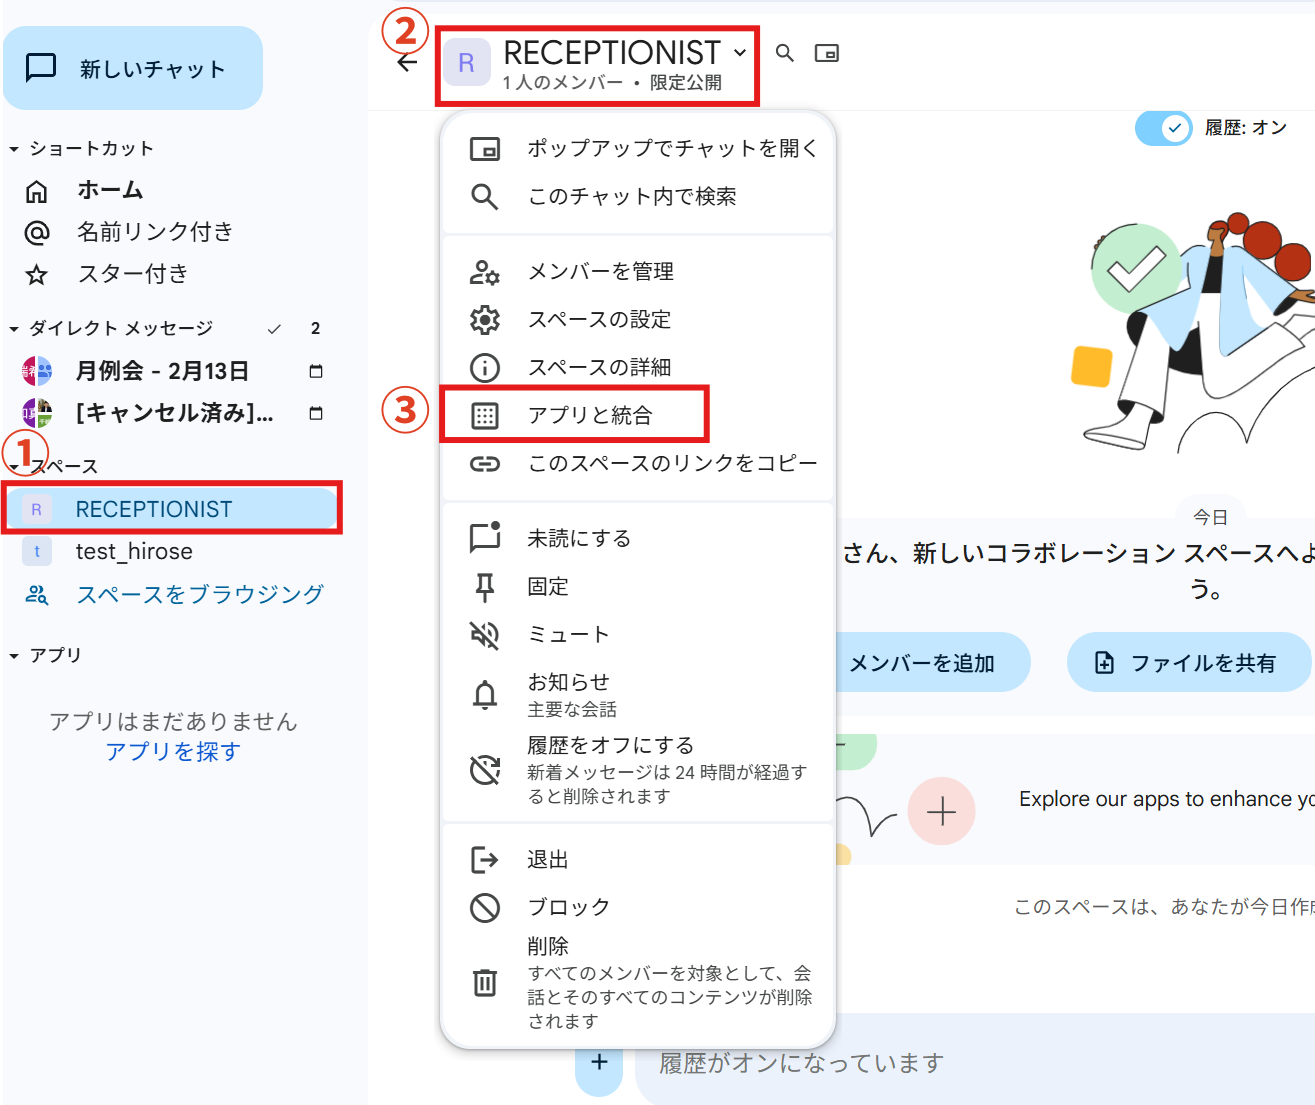Viewport: 1315px width, 1105px height.
Task: Click the plus icon beside the message box
Action: click(x=599, y=1062)
